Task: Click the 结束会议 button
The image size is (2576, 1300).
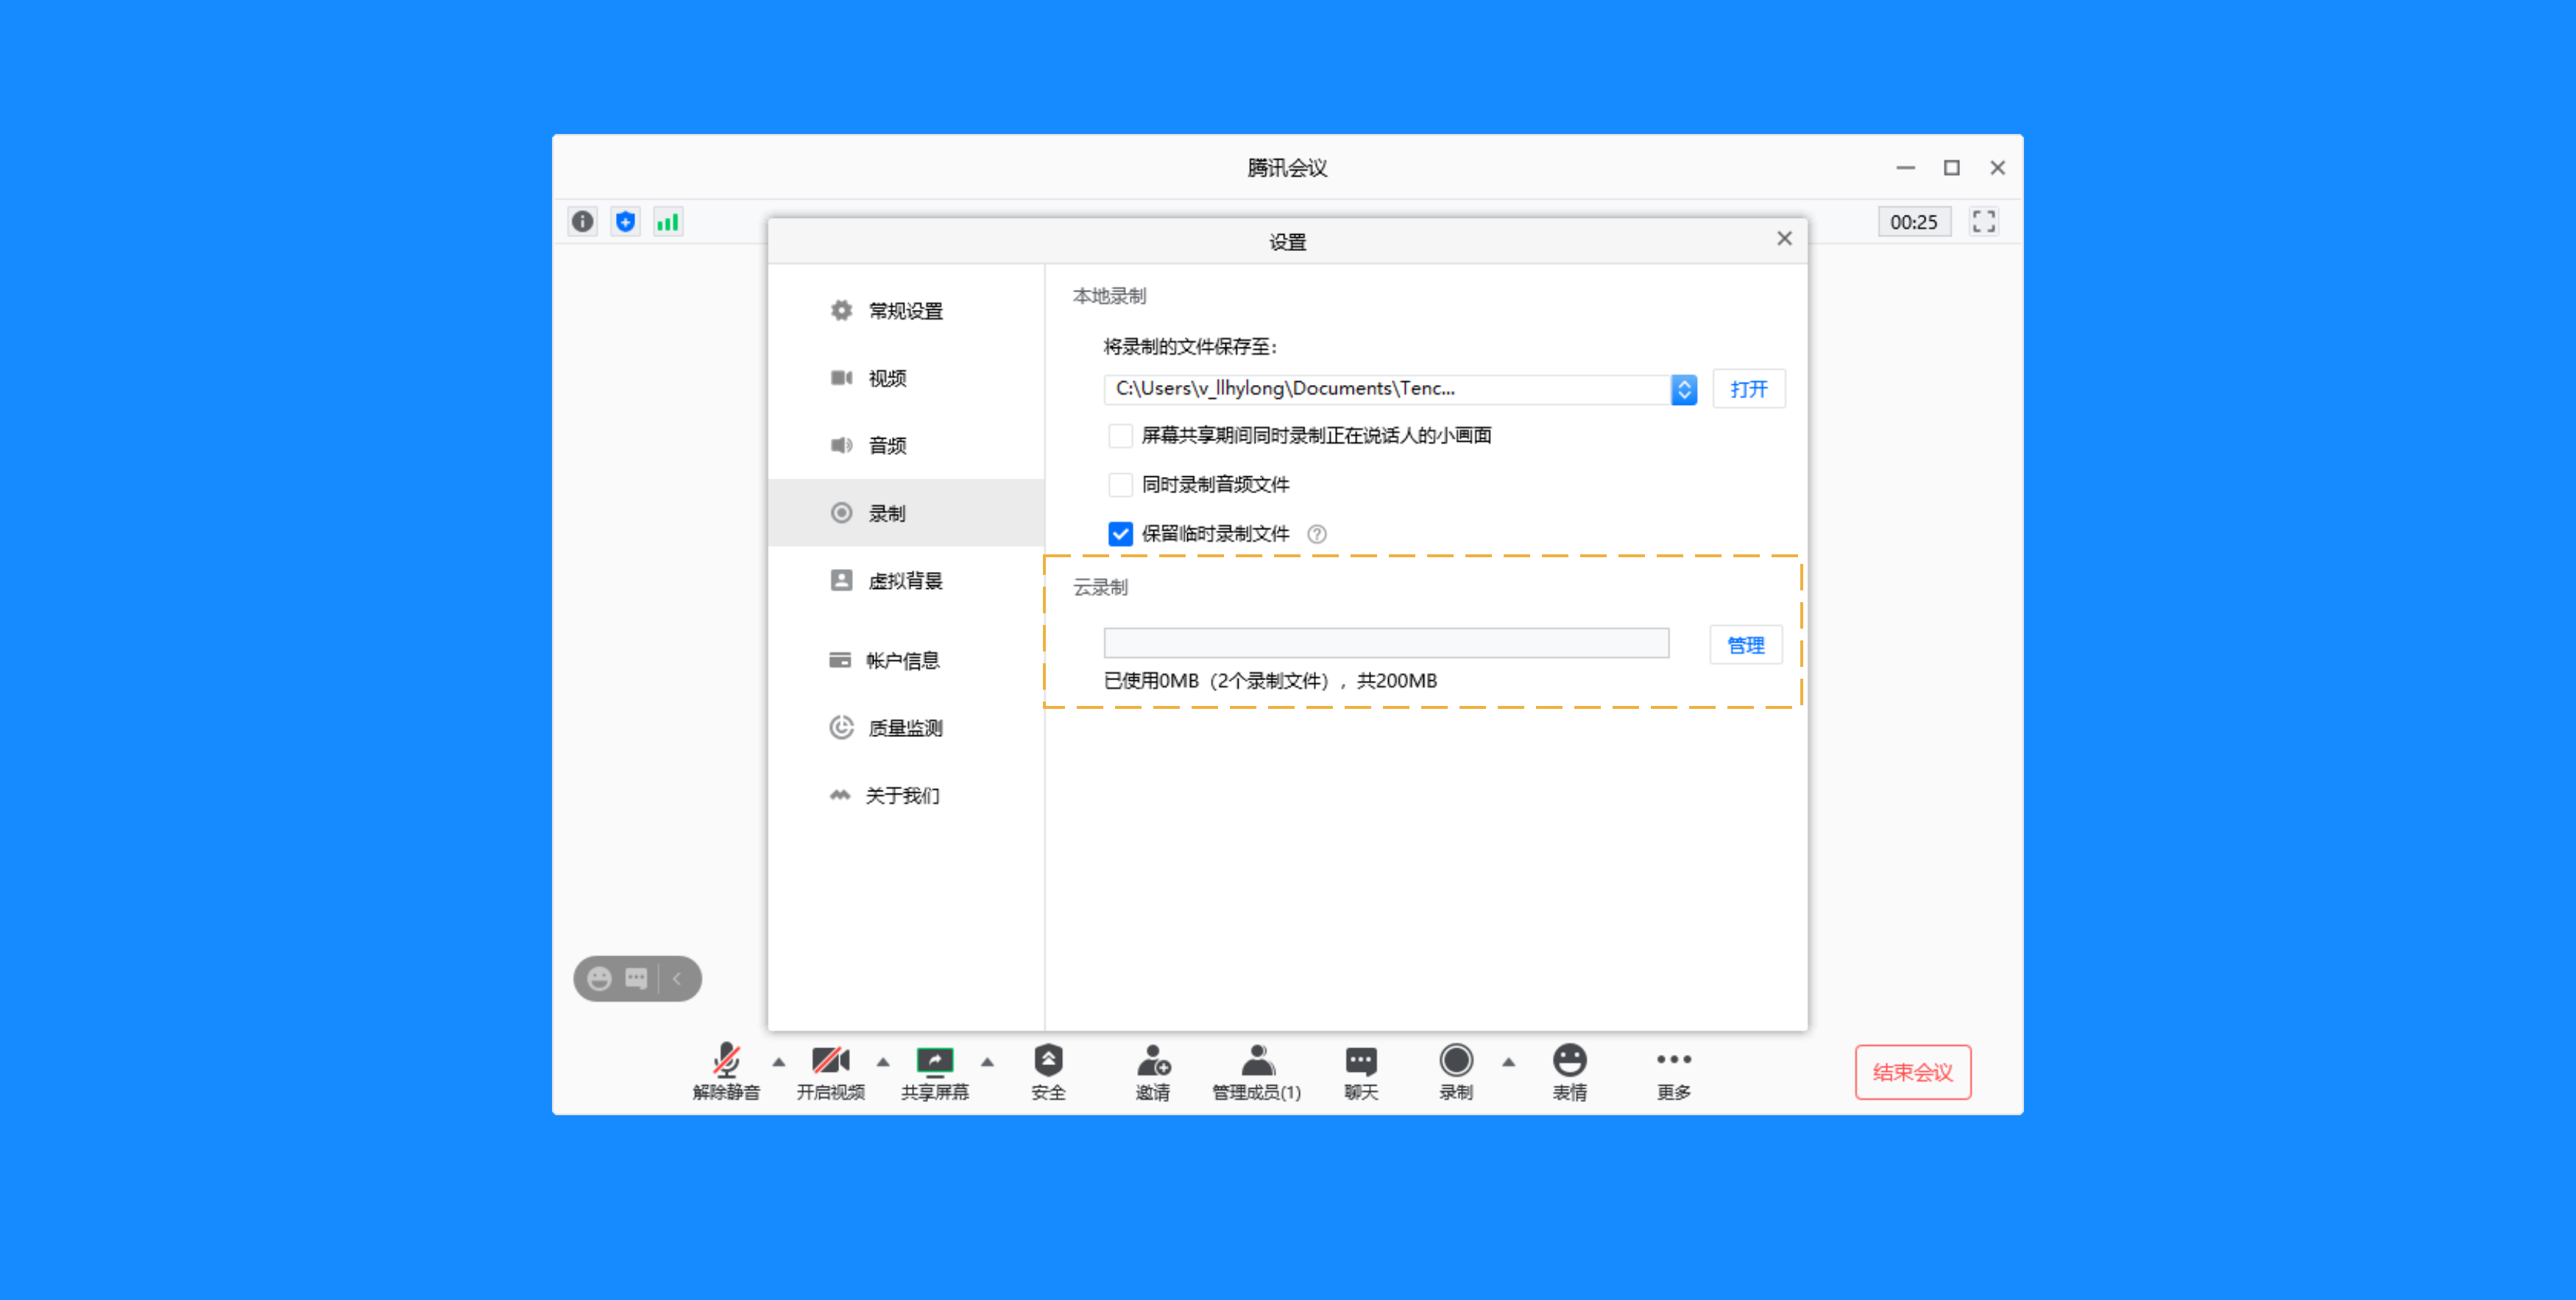Action: point(1913,1072)
